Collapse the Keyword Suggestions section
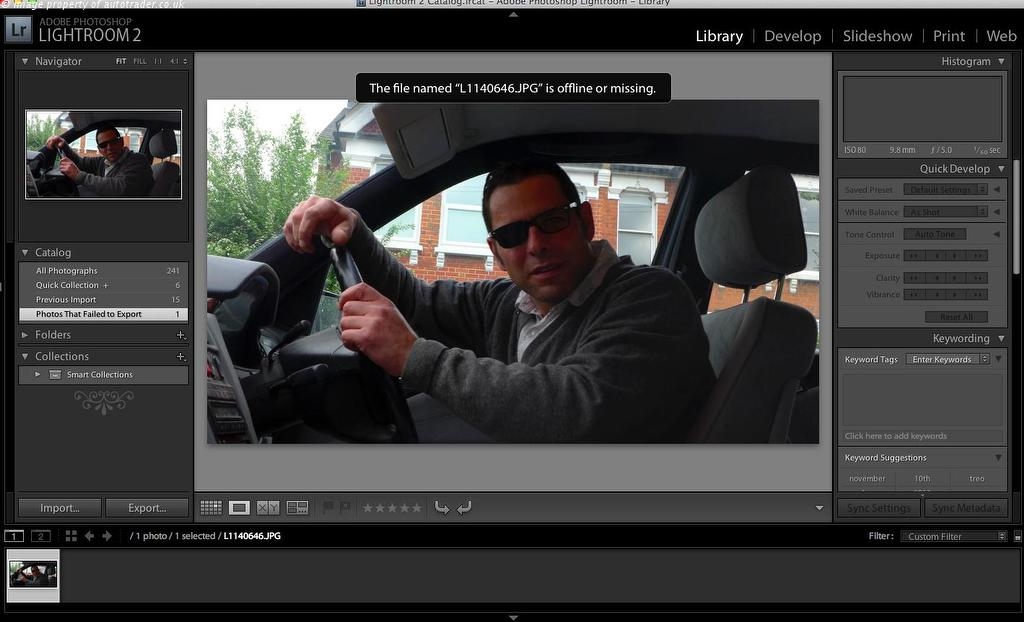This screenshot has width=1024, height=622. 998,457
